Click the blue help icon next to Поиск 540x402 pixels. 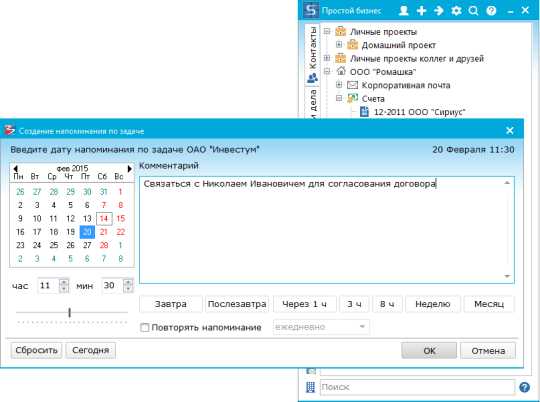point(525,387)
